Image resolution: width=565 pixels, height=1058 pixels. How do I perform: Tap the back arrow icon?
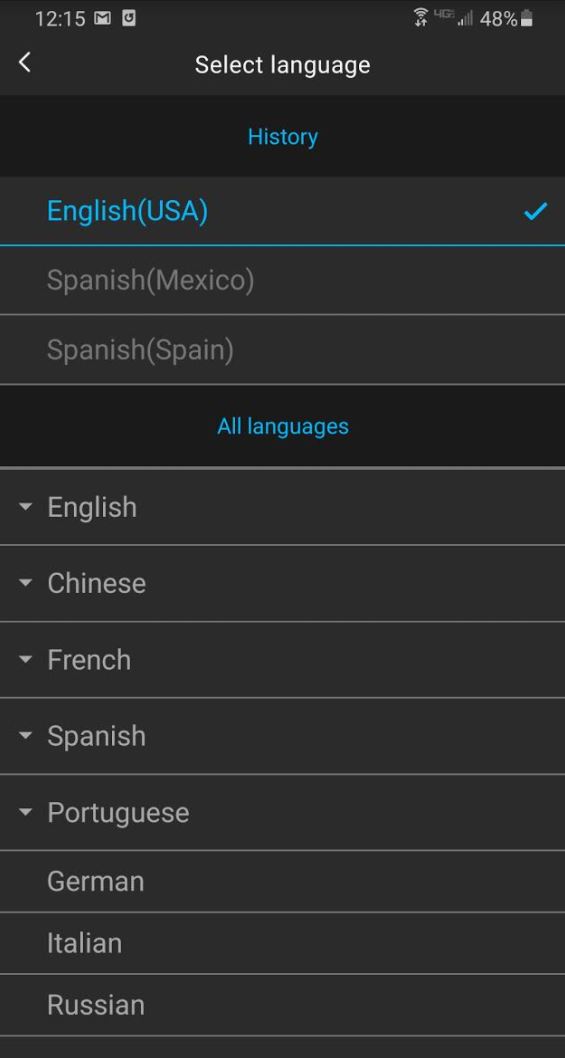[25, 63]
